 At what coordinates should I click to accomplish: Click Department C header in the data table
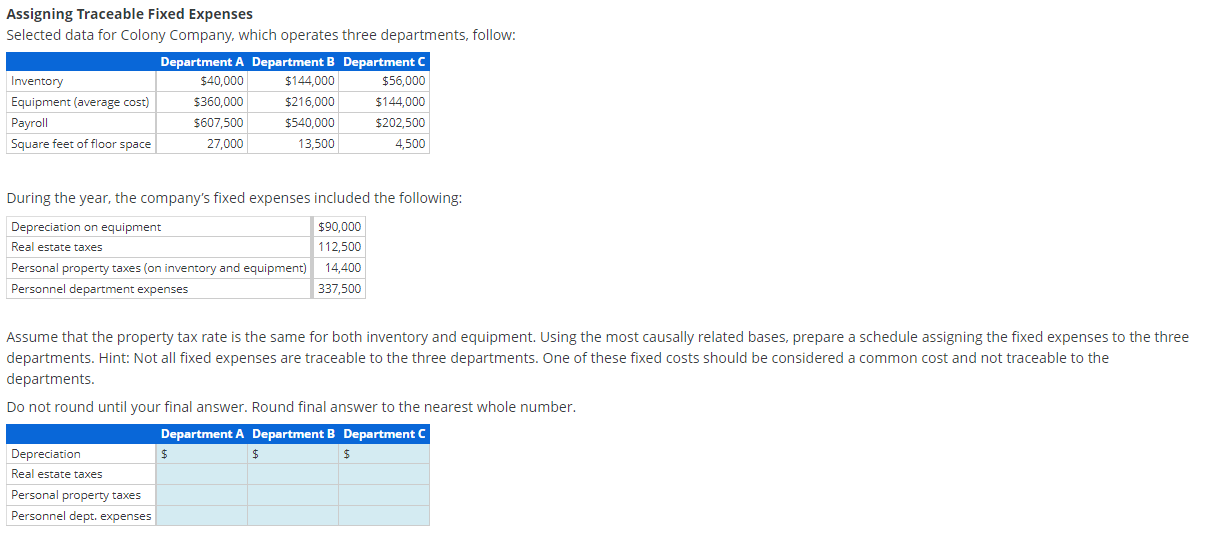coord(385,62)
